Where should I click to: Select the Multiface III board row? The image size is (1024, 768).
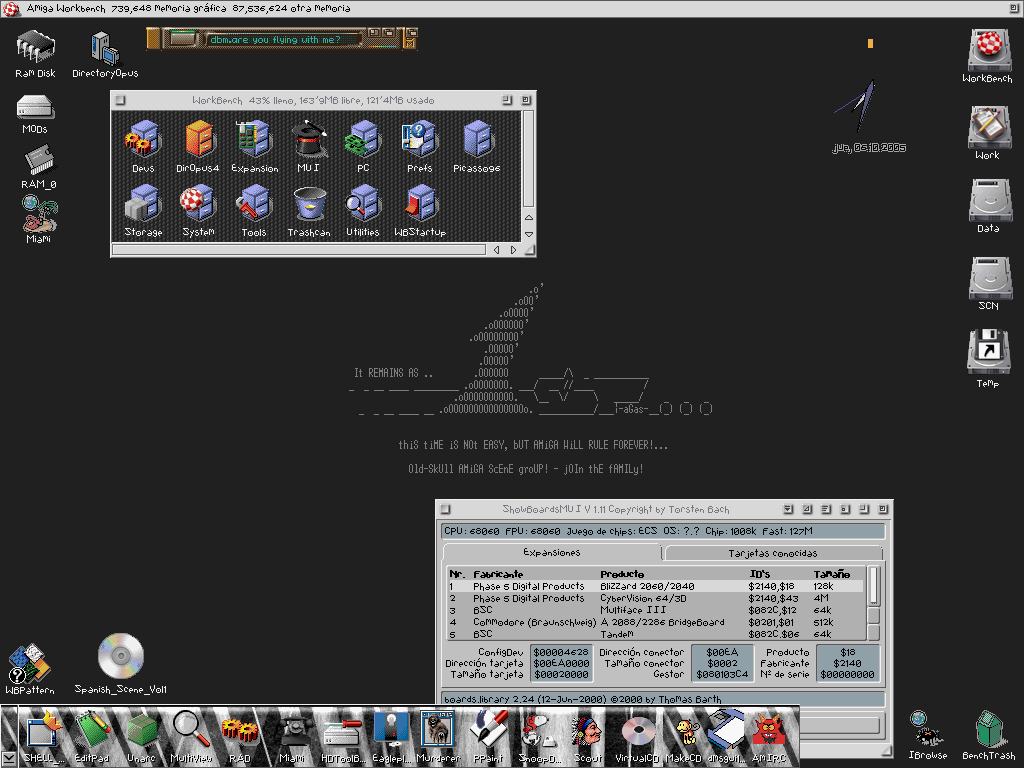click(656, 610)
